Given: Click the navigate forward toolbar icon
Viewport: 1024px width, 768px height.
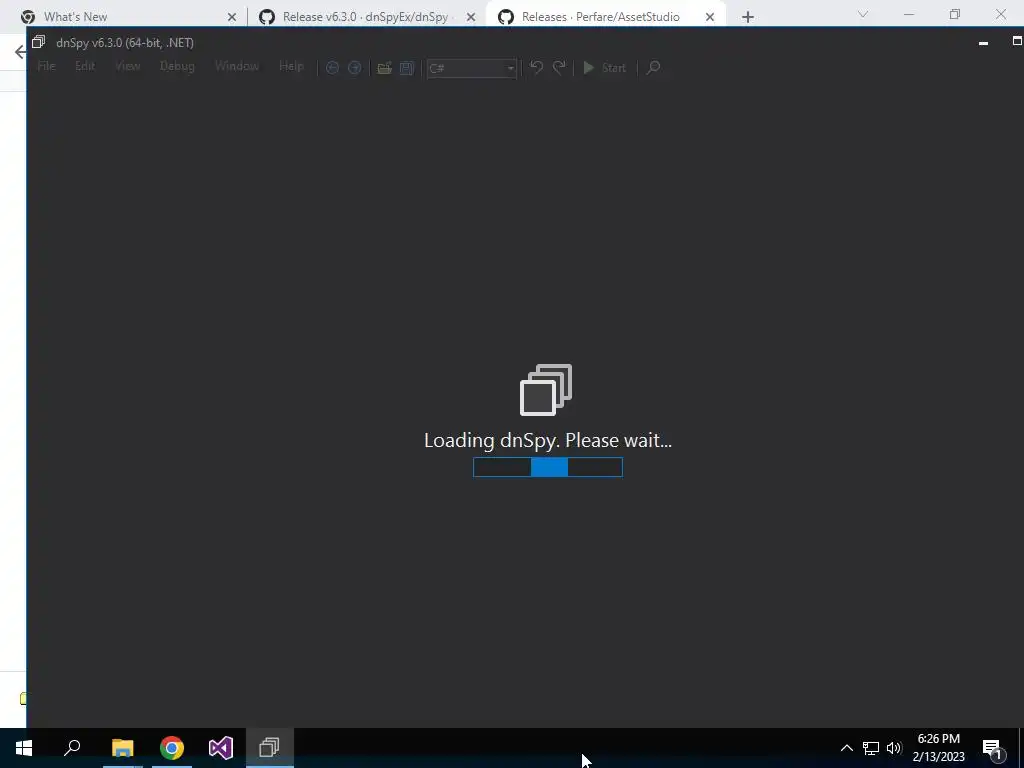Looking at the screenshot, I should [355, 68].
